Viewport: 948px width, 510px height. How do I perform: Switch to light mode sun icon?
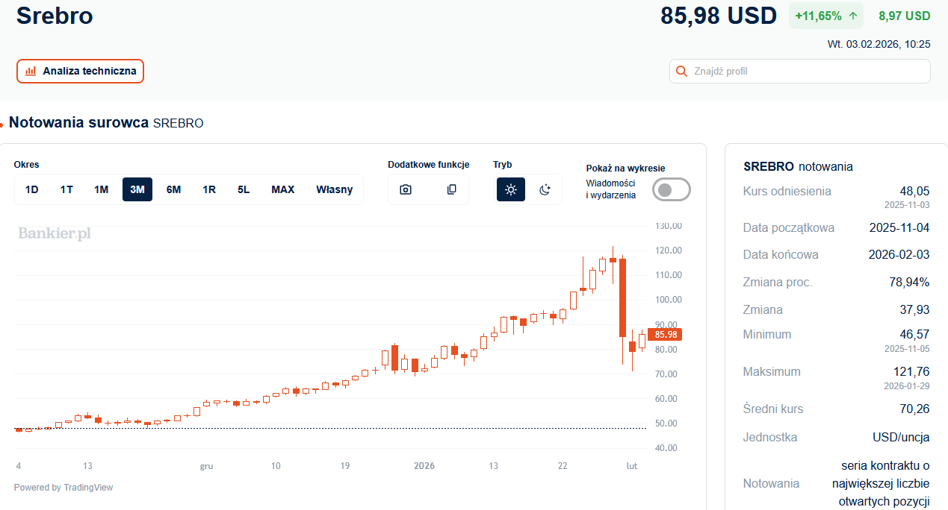click(511, 190)
